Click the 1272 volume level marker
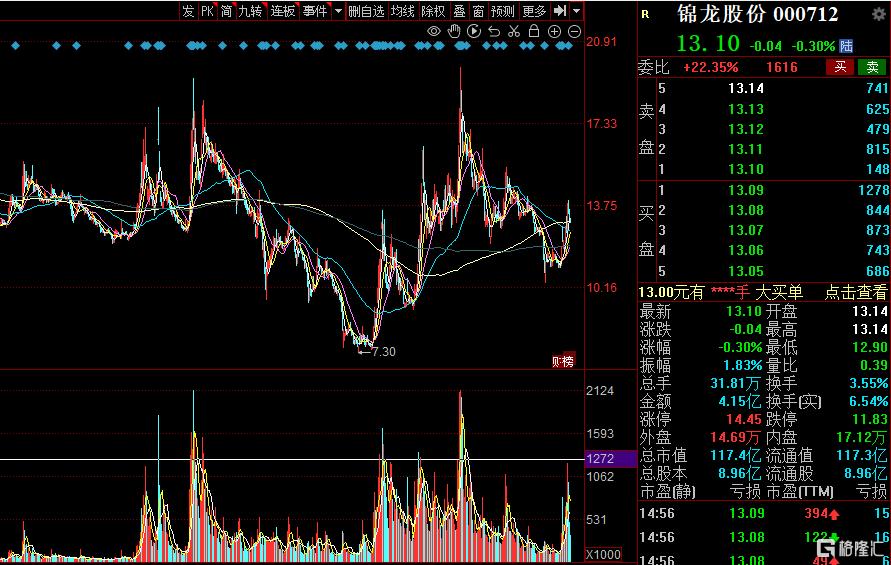 (x=610, y=459)
